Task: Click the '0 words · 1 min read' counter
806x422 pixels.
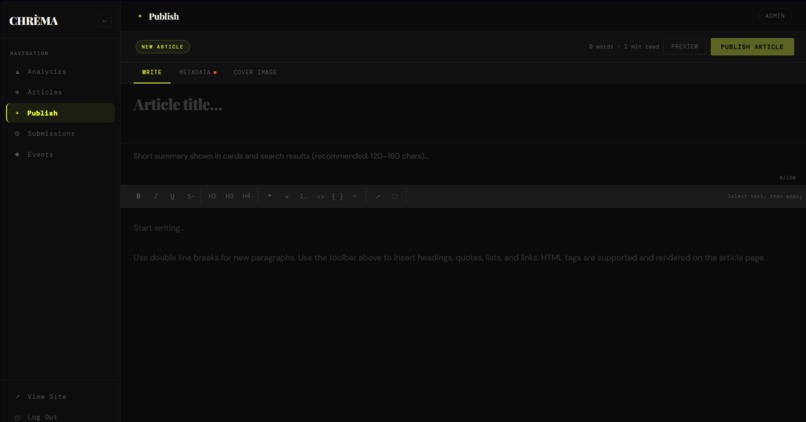Action: pyautogui.click(x=624, y=47)
